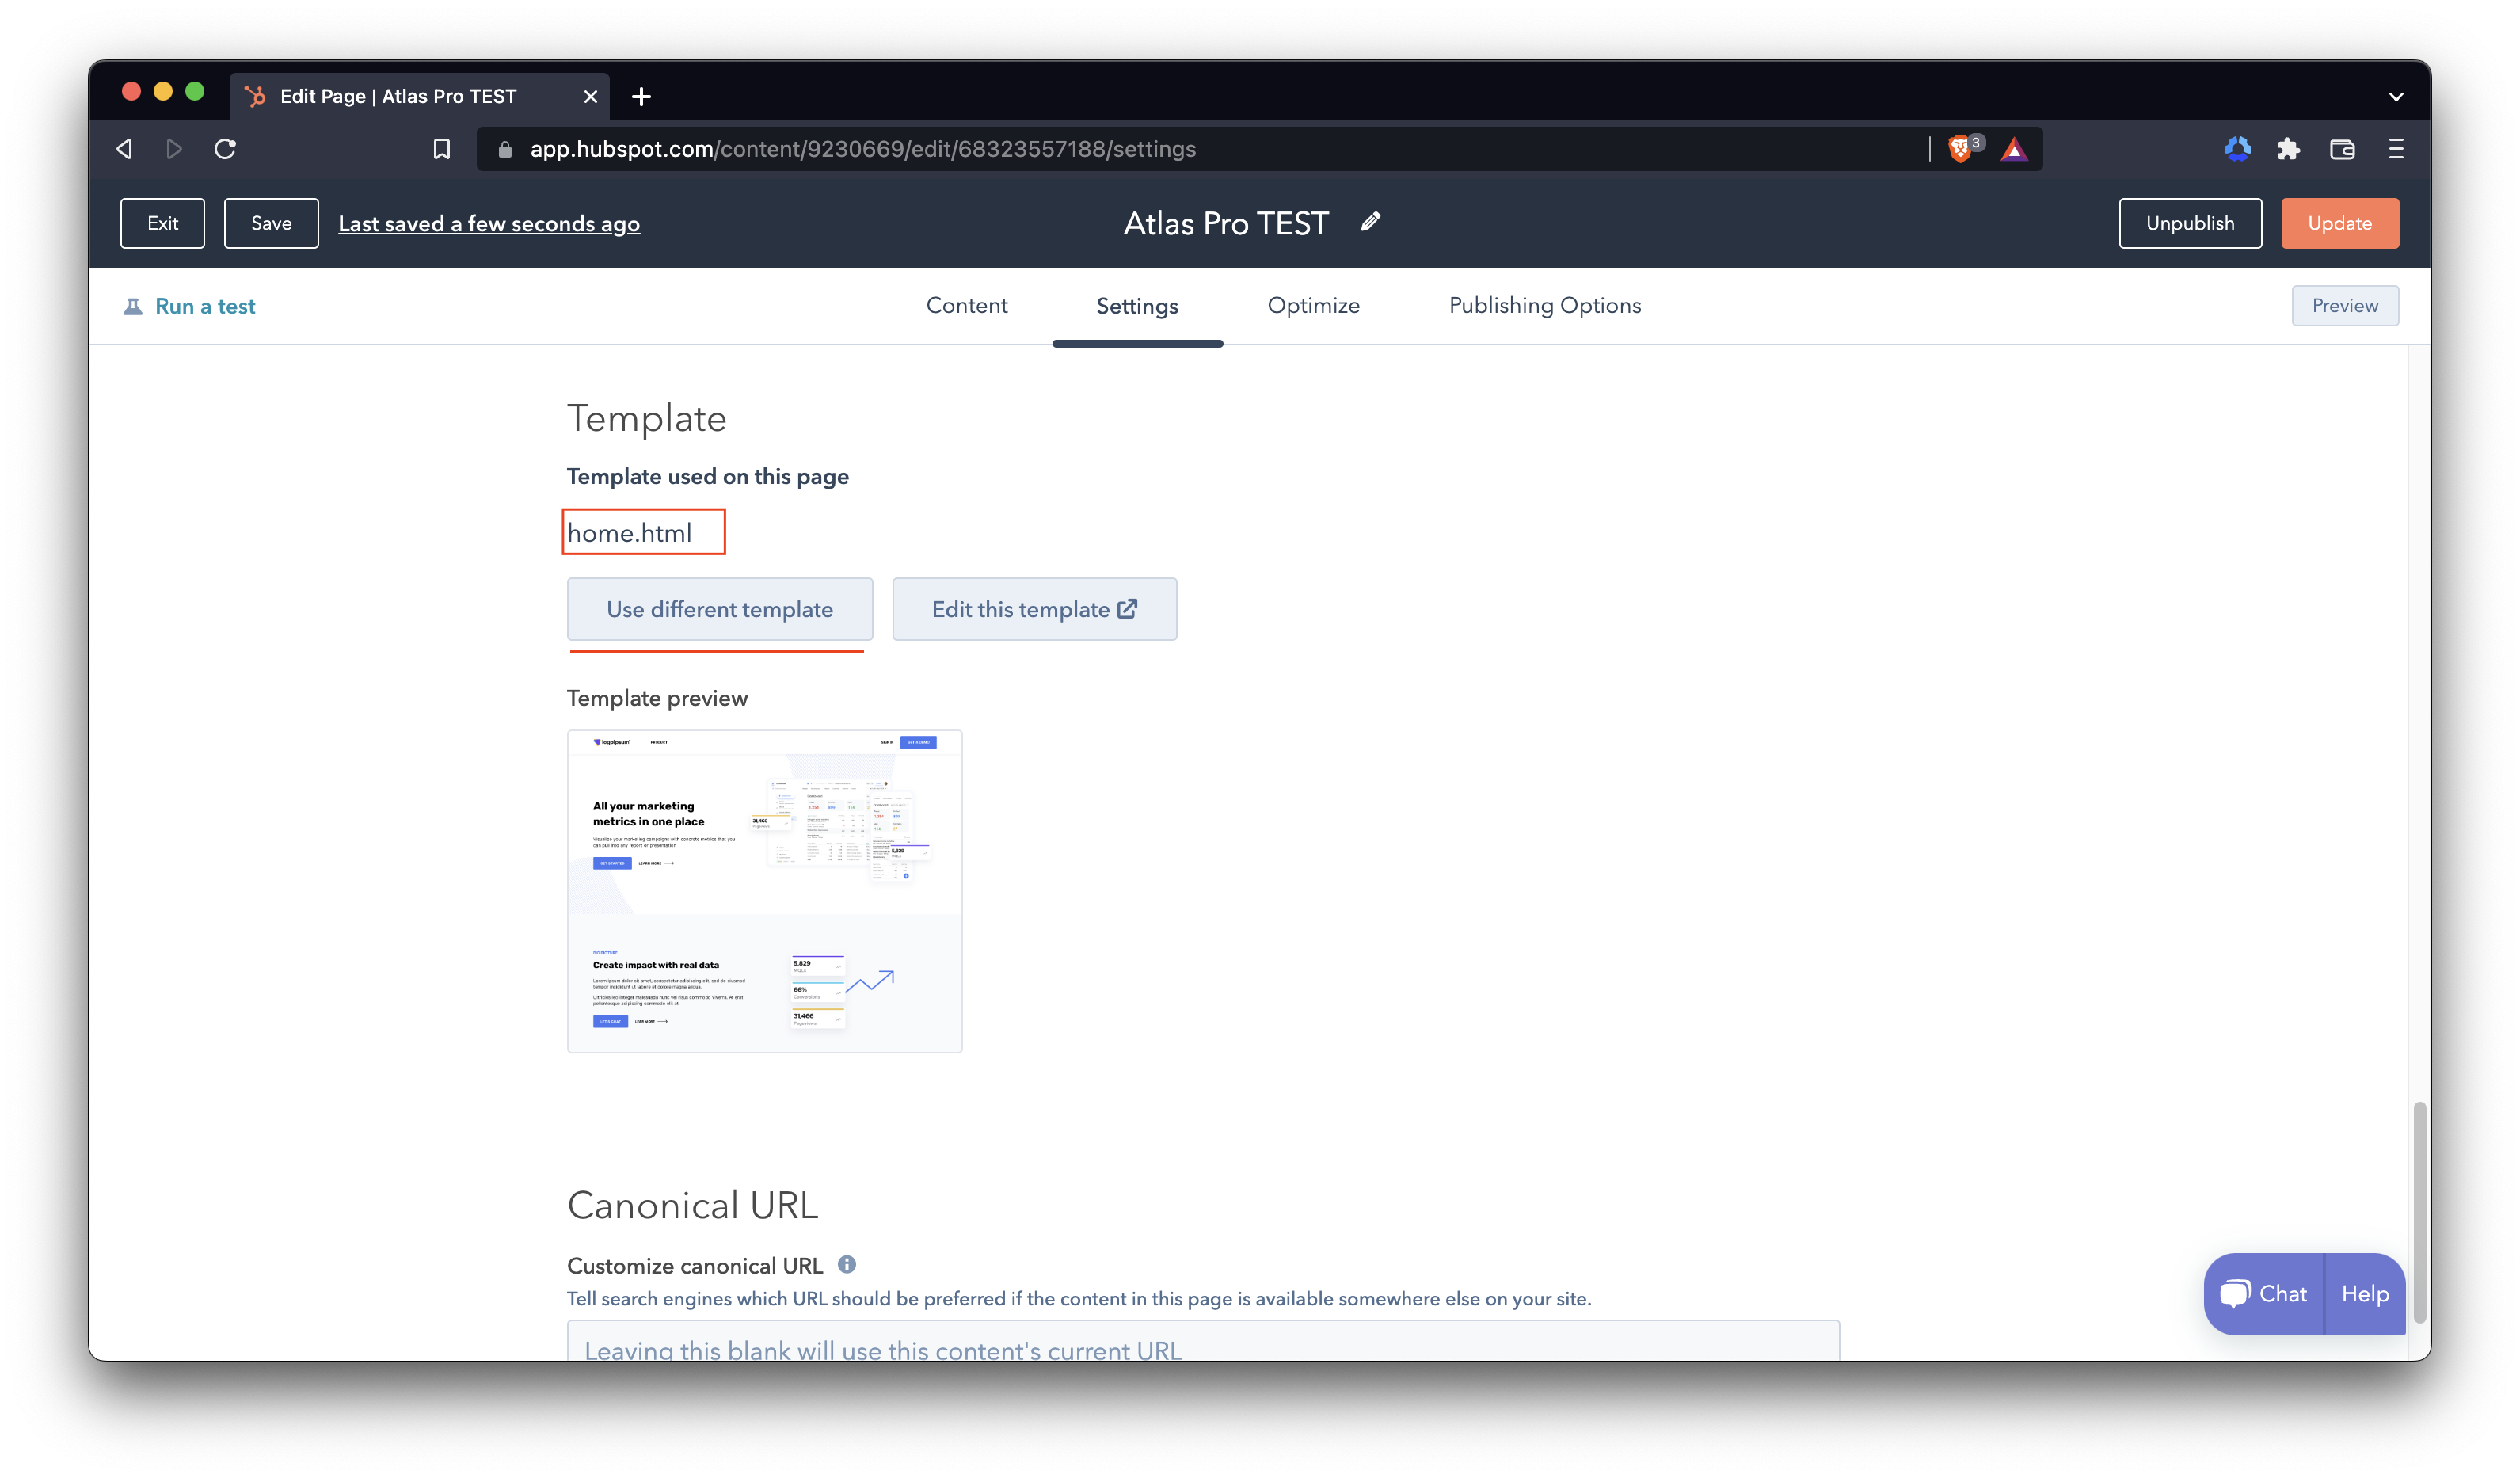
Task: Click the Exit button
Action: tap(163, 223)
